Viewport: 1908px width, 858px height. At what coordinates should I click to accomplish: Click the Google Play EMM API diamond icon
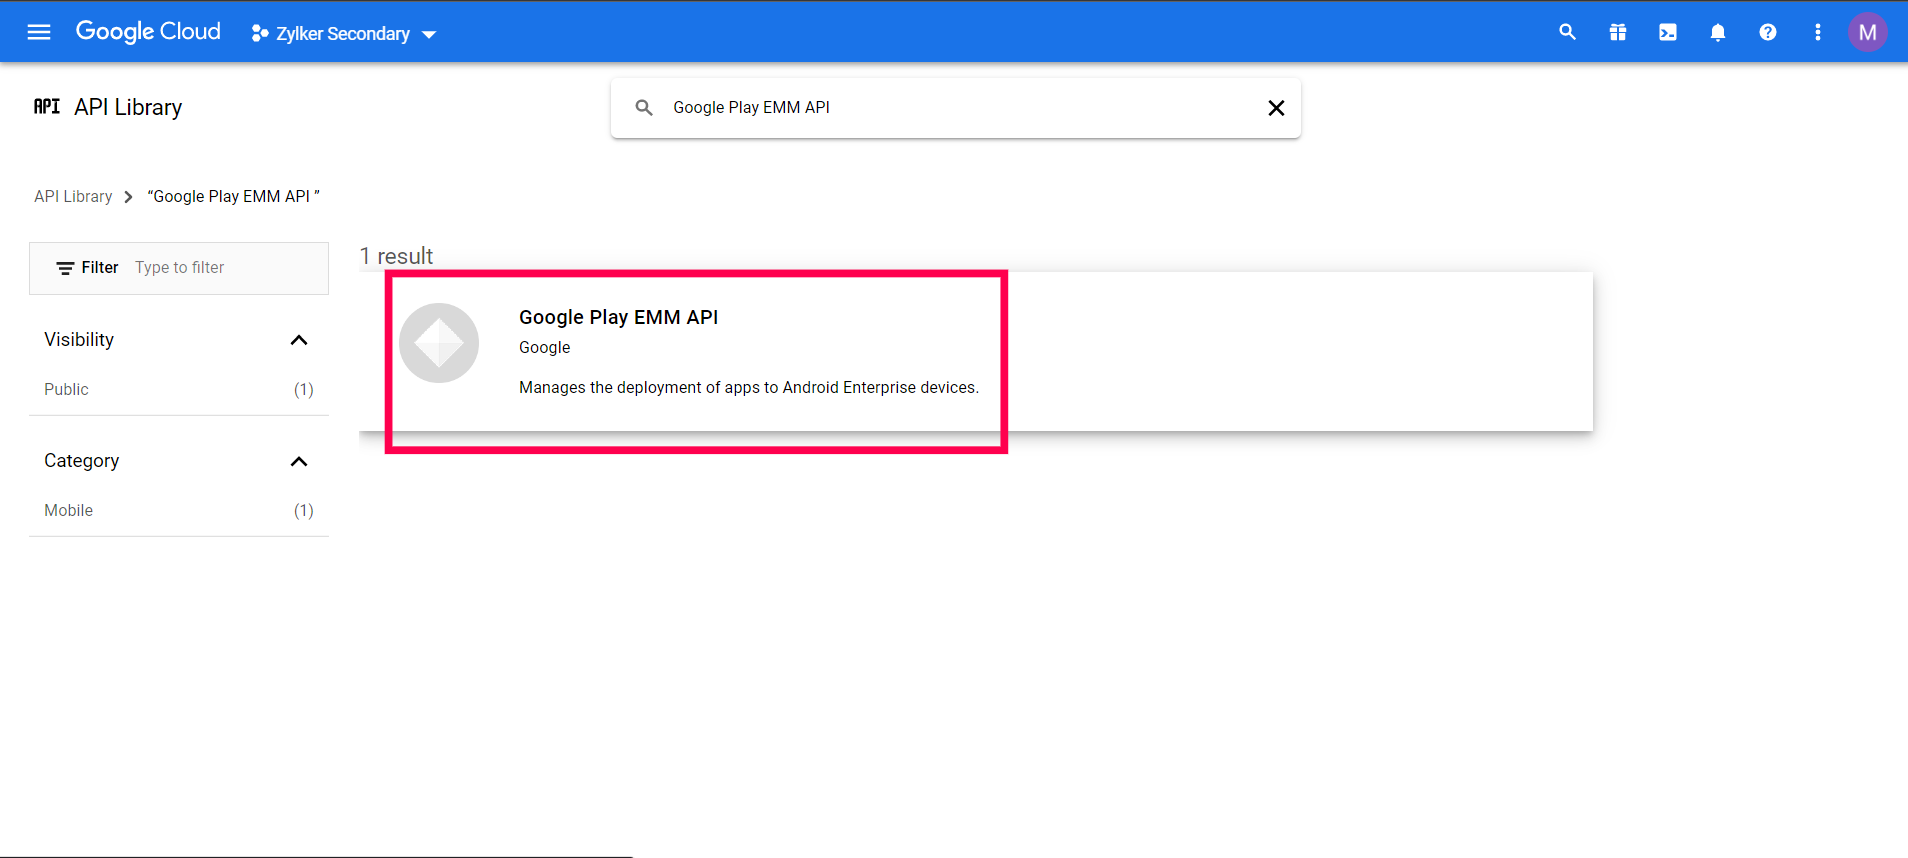point(439,343)
